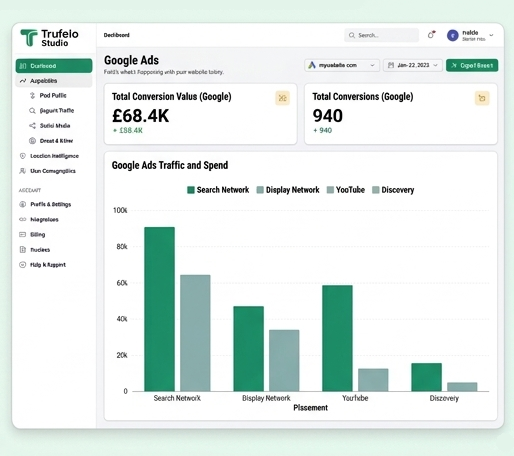Toggle Discovery legend entry
514x456 pixels.
point(393,190)
